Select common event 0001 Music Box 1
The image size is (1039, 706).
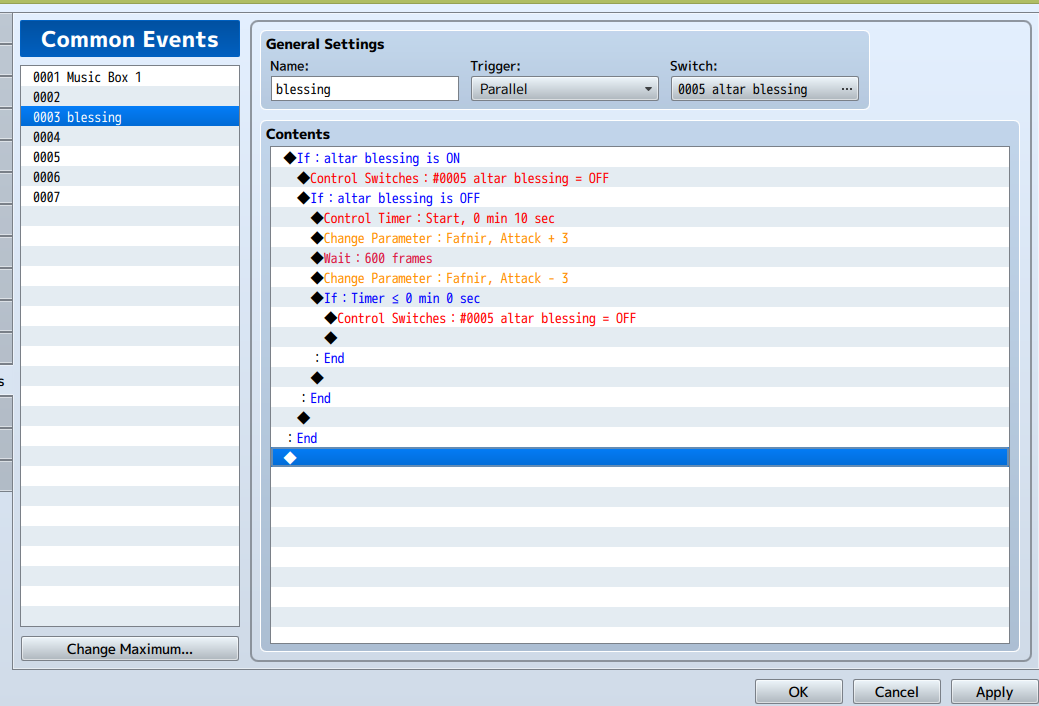point(130,77)
